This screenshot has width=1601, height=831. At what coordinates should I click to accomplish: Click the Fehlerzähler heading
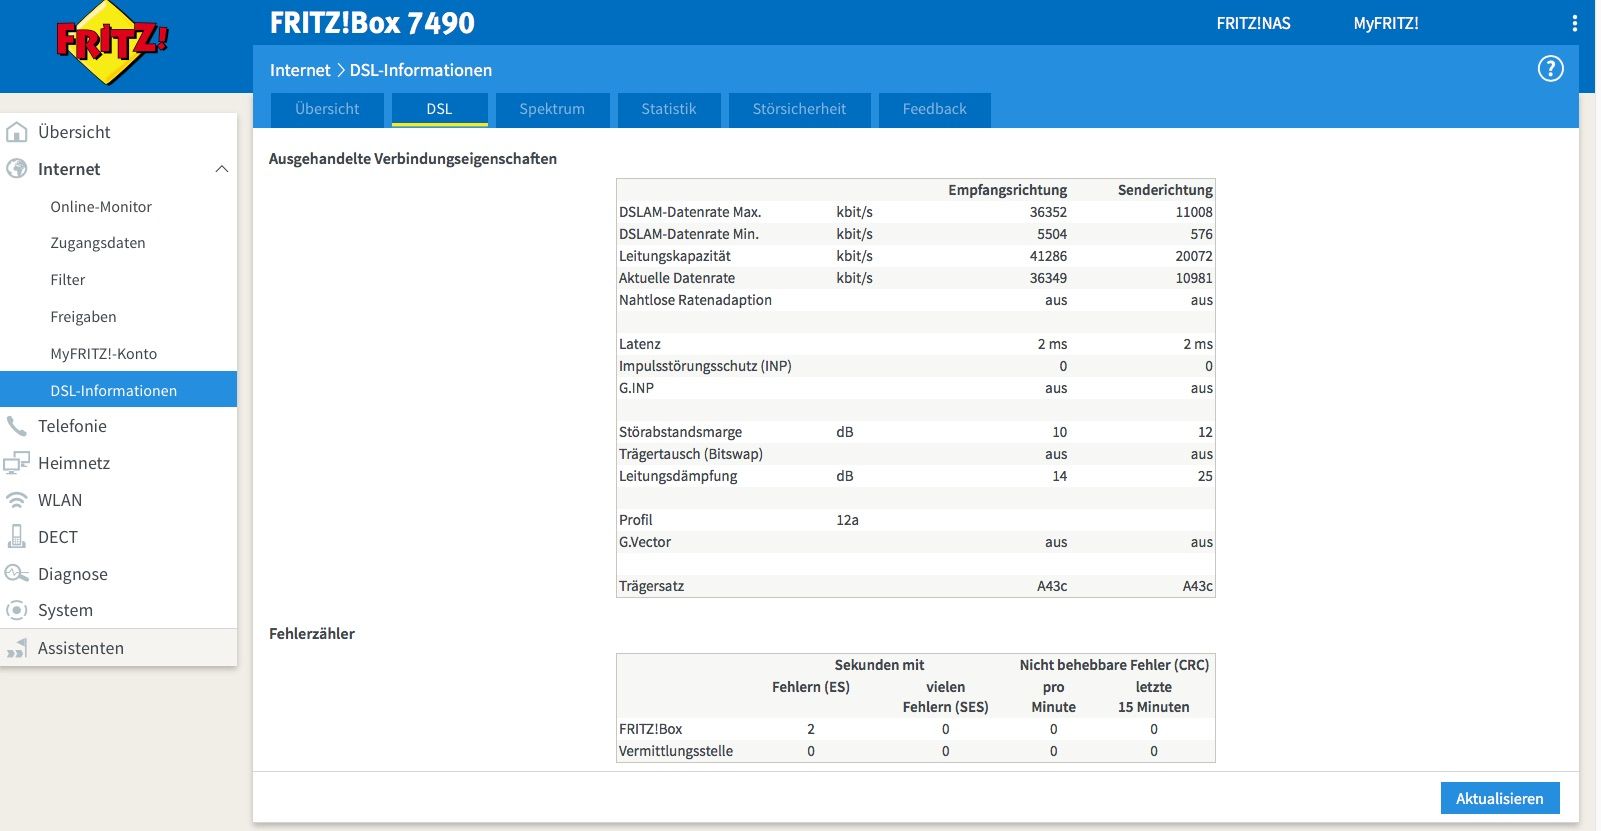click(x=312, y=633)
